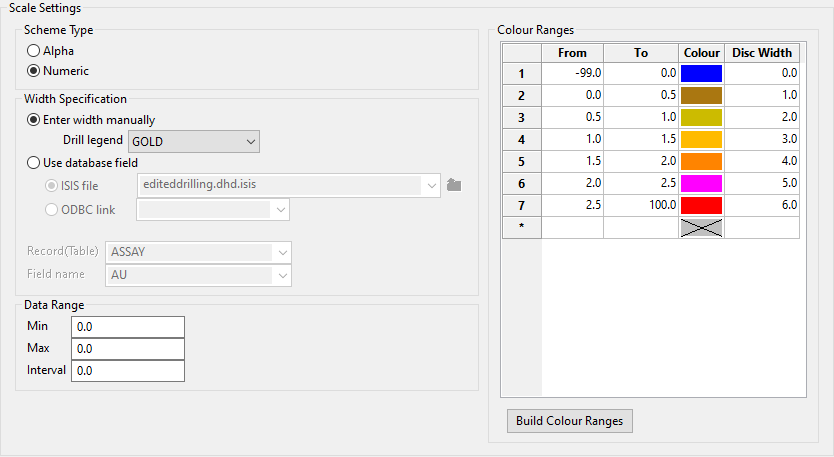Click the Max data range input field
The width and height of the screenshot is (834, 457).
(128, 349)
